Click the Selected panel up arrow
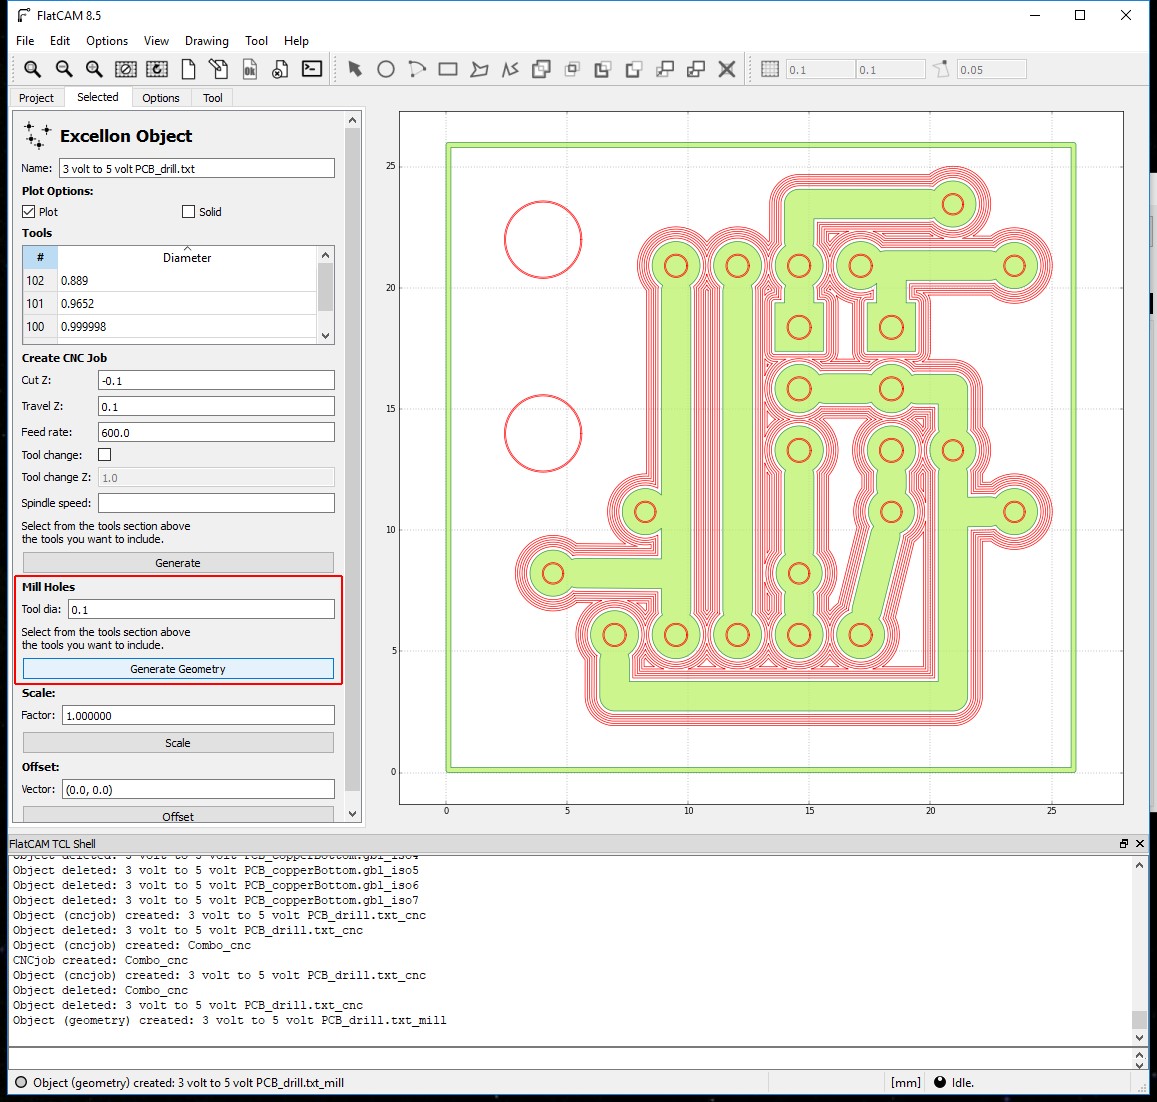Image resolution: width=1157 pixels, height=1102 pixels. [353, 120]
